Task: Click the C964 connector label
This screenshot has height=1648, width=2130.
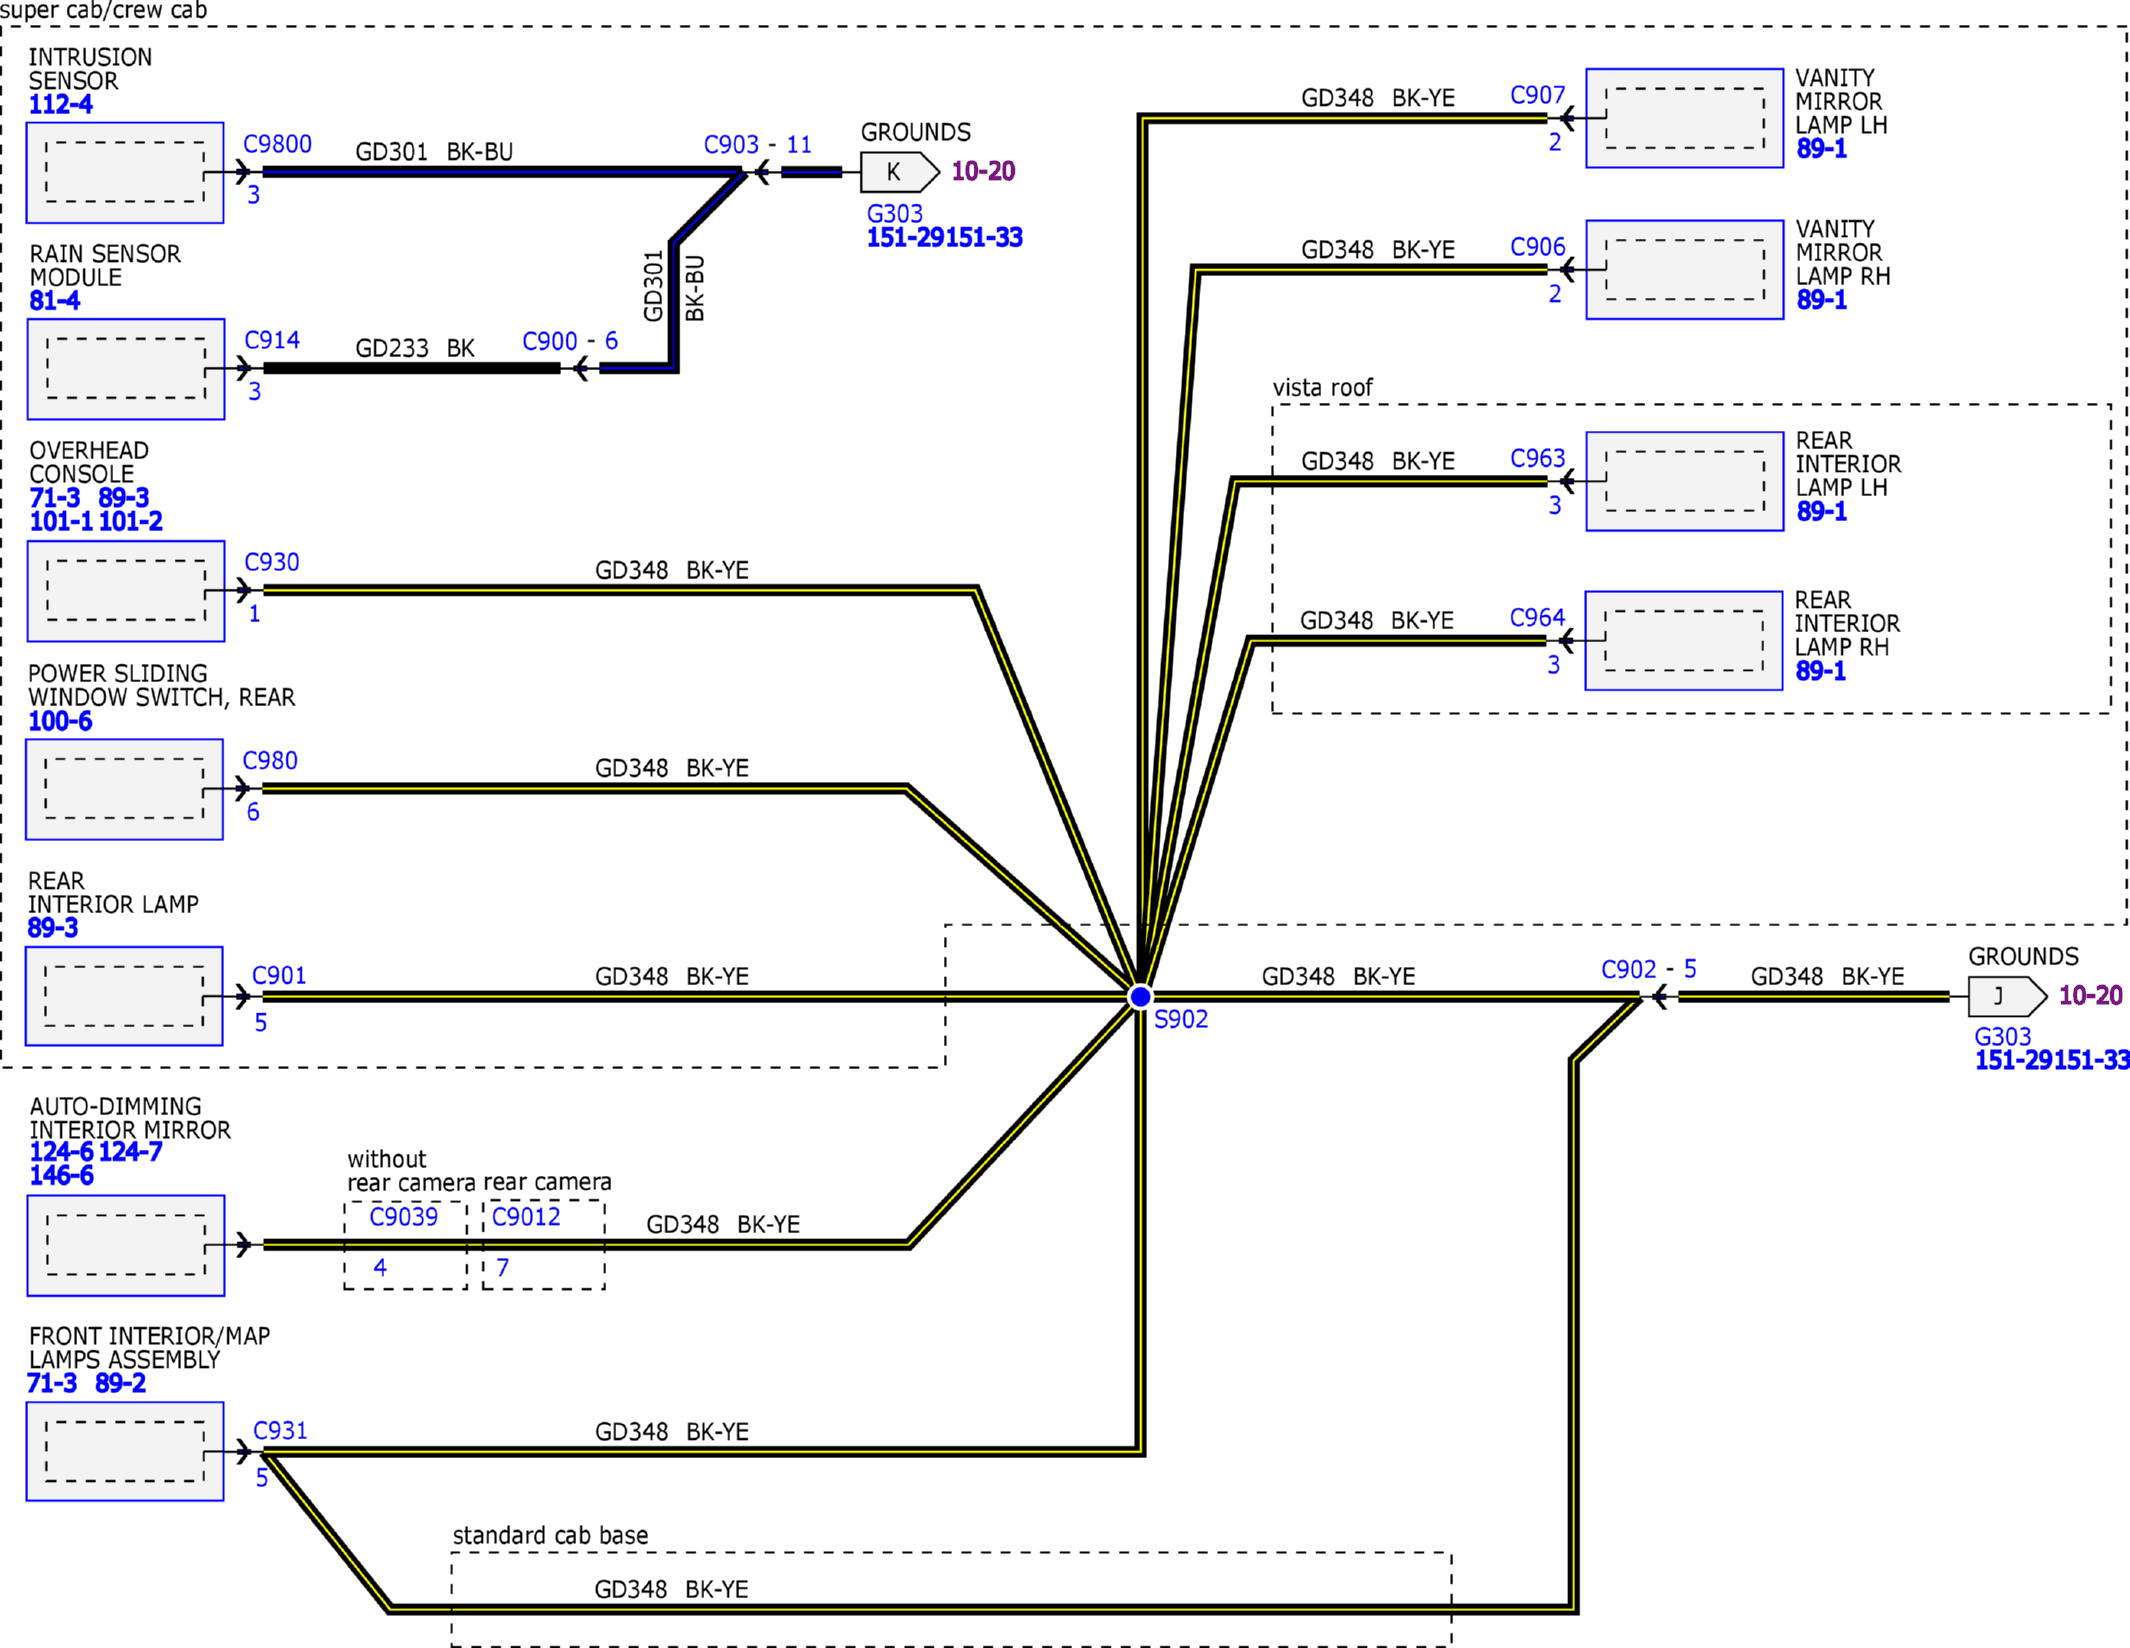Action: point(1537,618)
